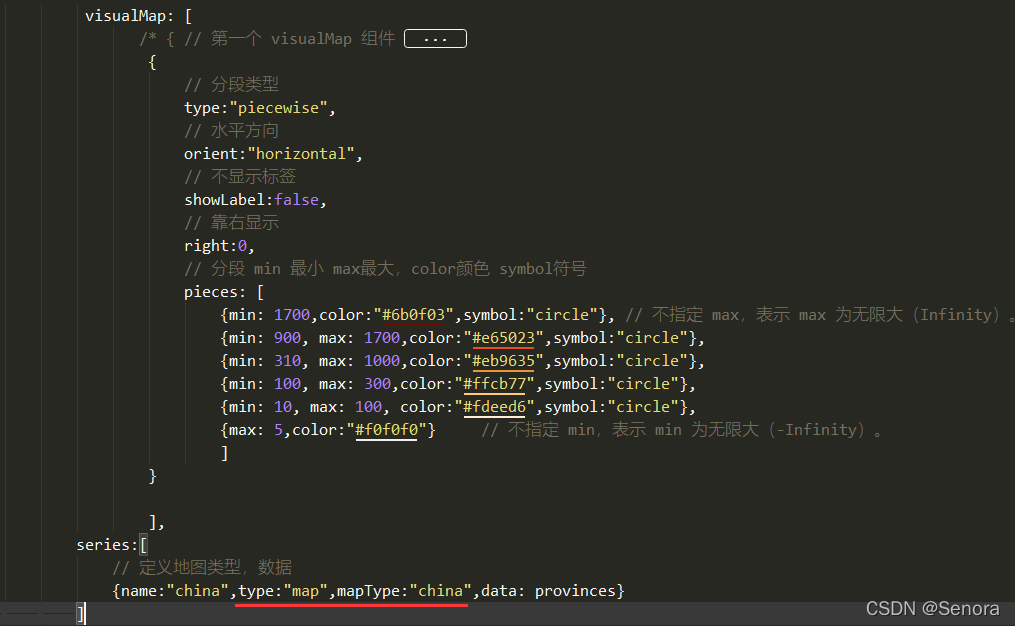
Task: Click the max value 300
Action: (377, 384)
